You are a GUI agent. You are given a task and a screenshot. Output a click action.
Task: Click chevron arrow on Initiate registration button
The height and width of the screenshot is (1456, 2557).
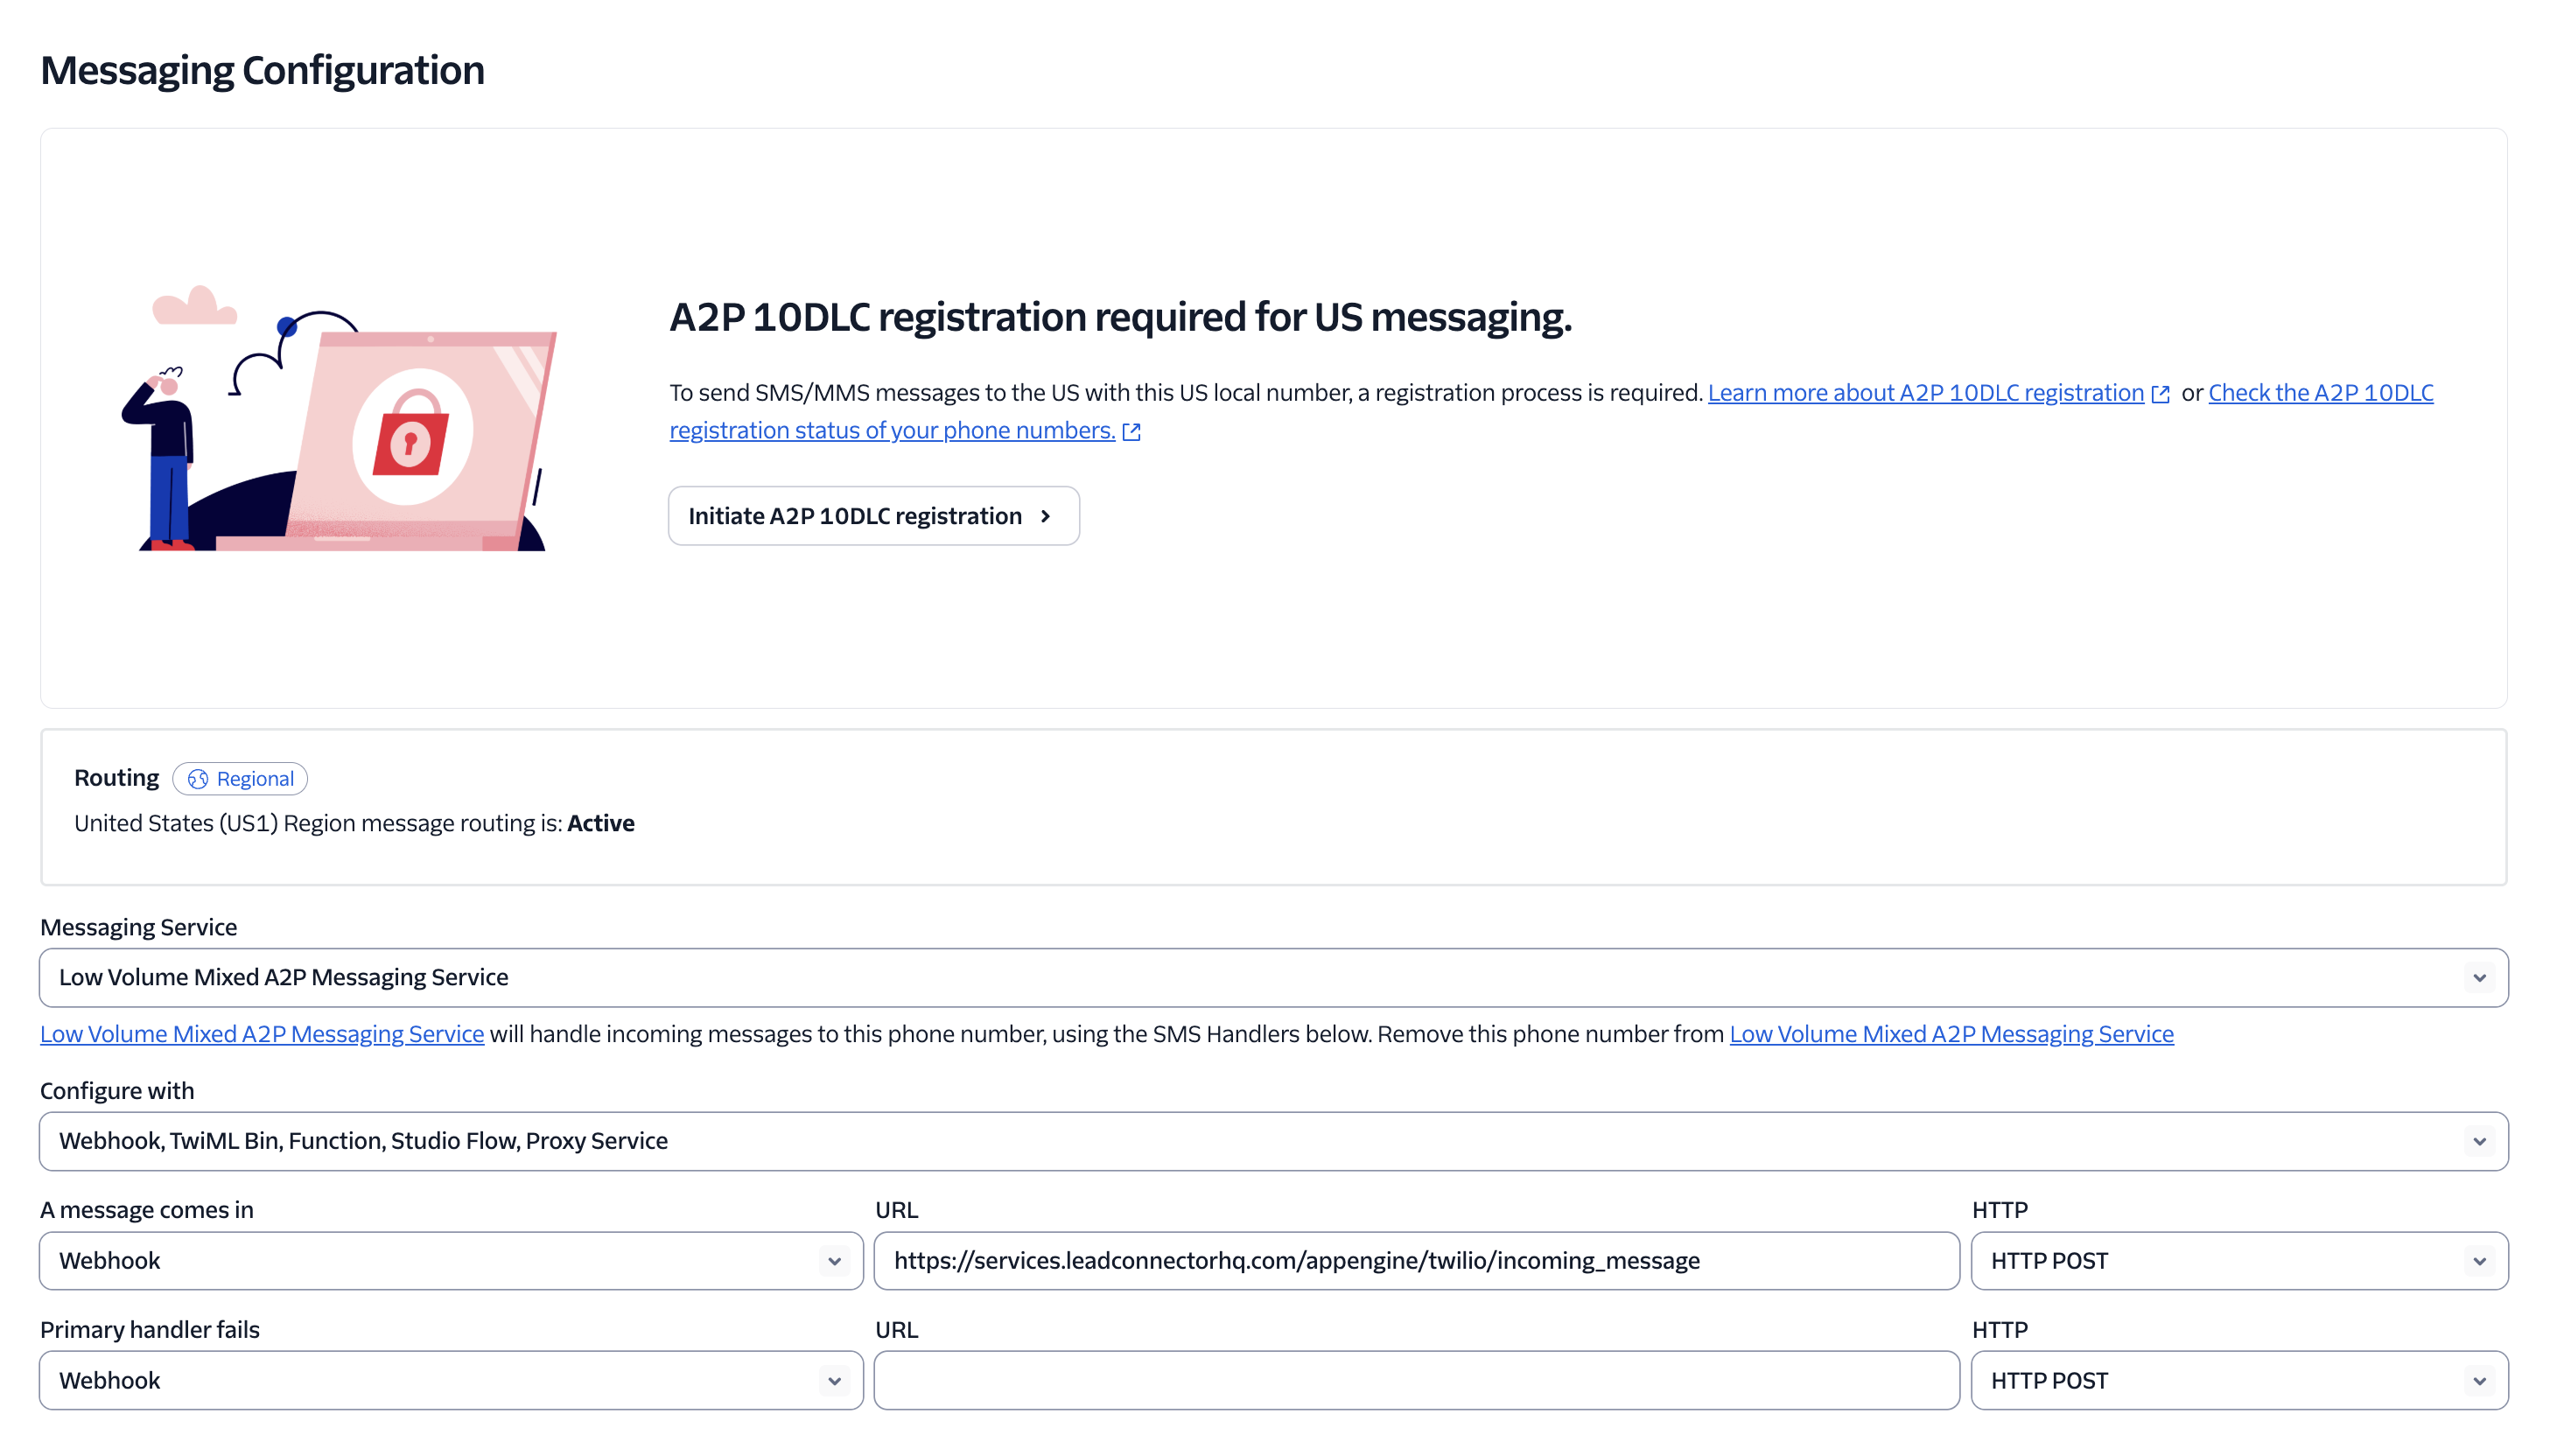pos(1045,516)
